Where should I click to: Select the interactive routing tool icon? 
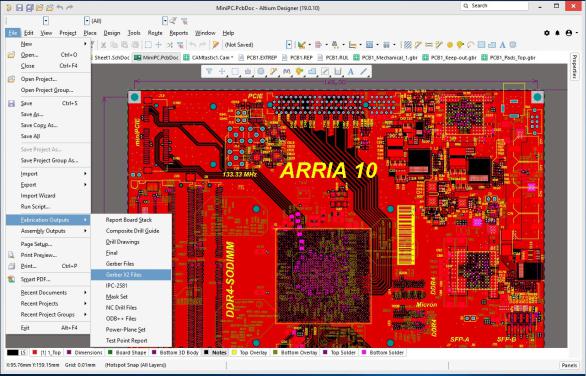point(274,71)
